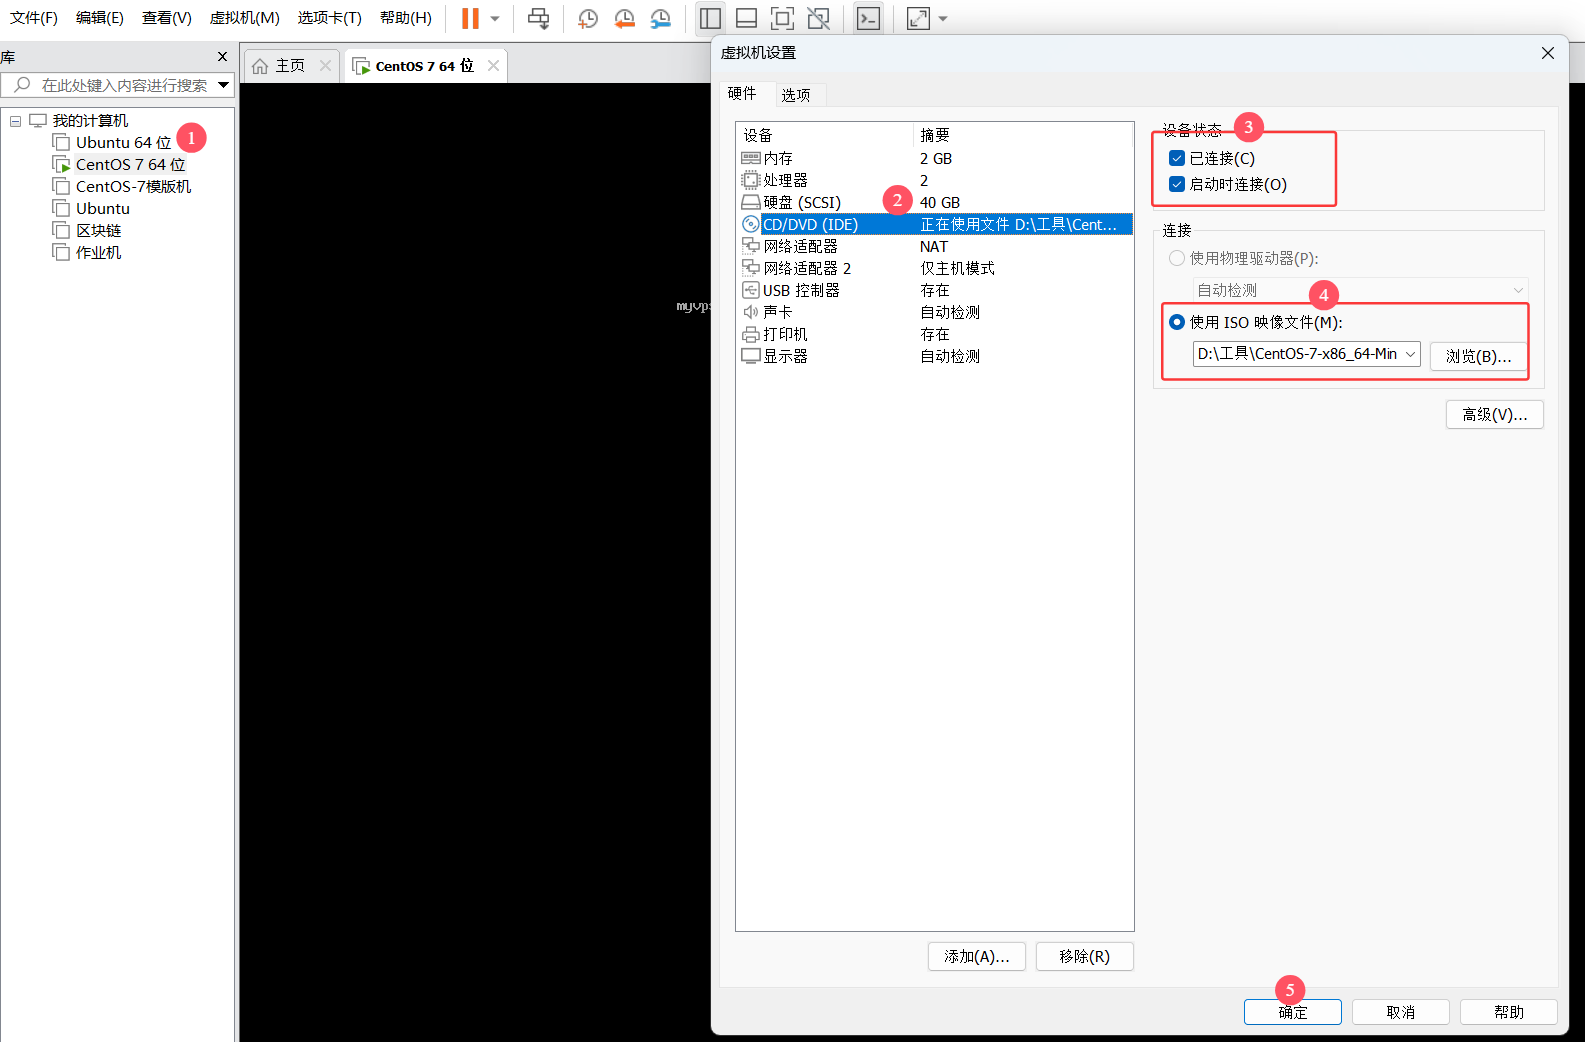Open the stretch display dropdown arrow
Viewport: 1585px width, 1042px height.
[943, 18]
